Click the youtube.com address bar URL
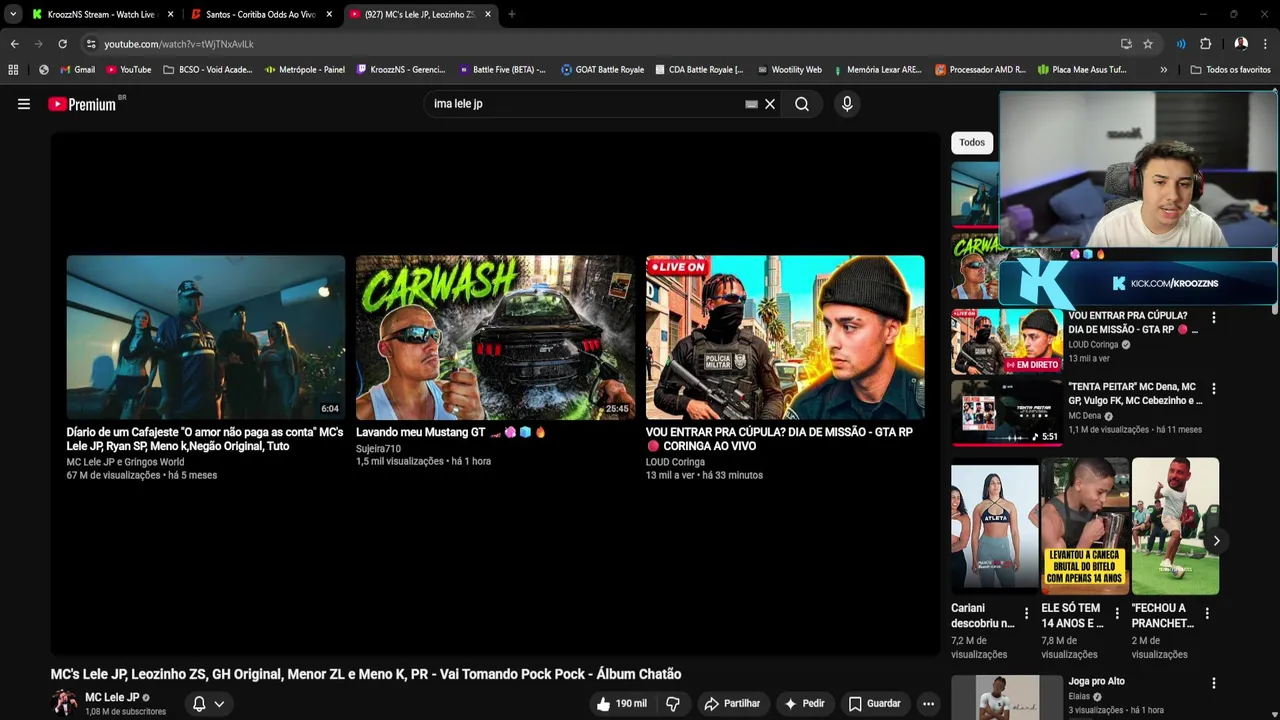1280x720 pixels. (179, 44)
